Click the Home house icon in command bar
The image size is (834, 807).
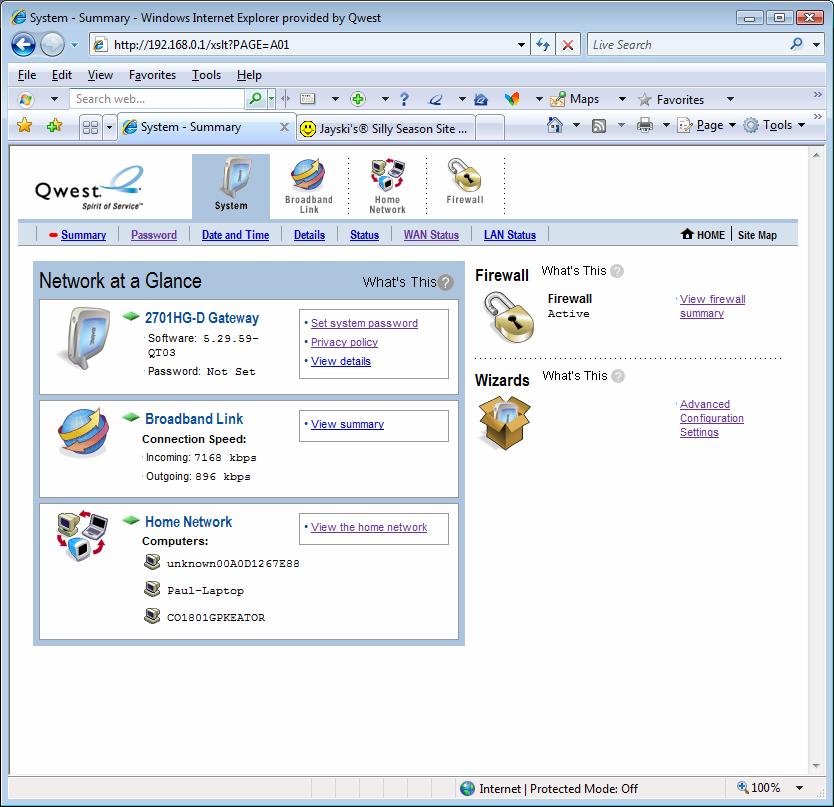point(554,125)
